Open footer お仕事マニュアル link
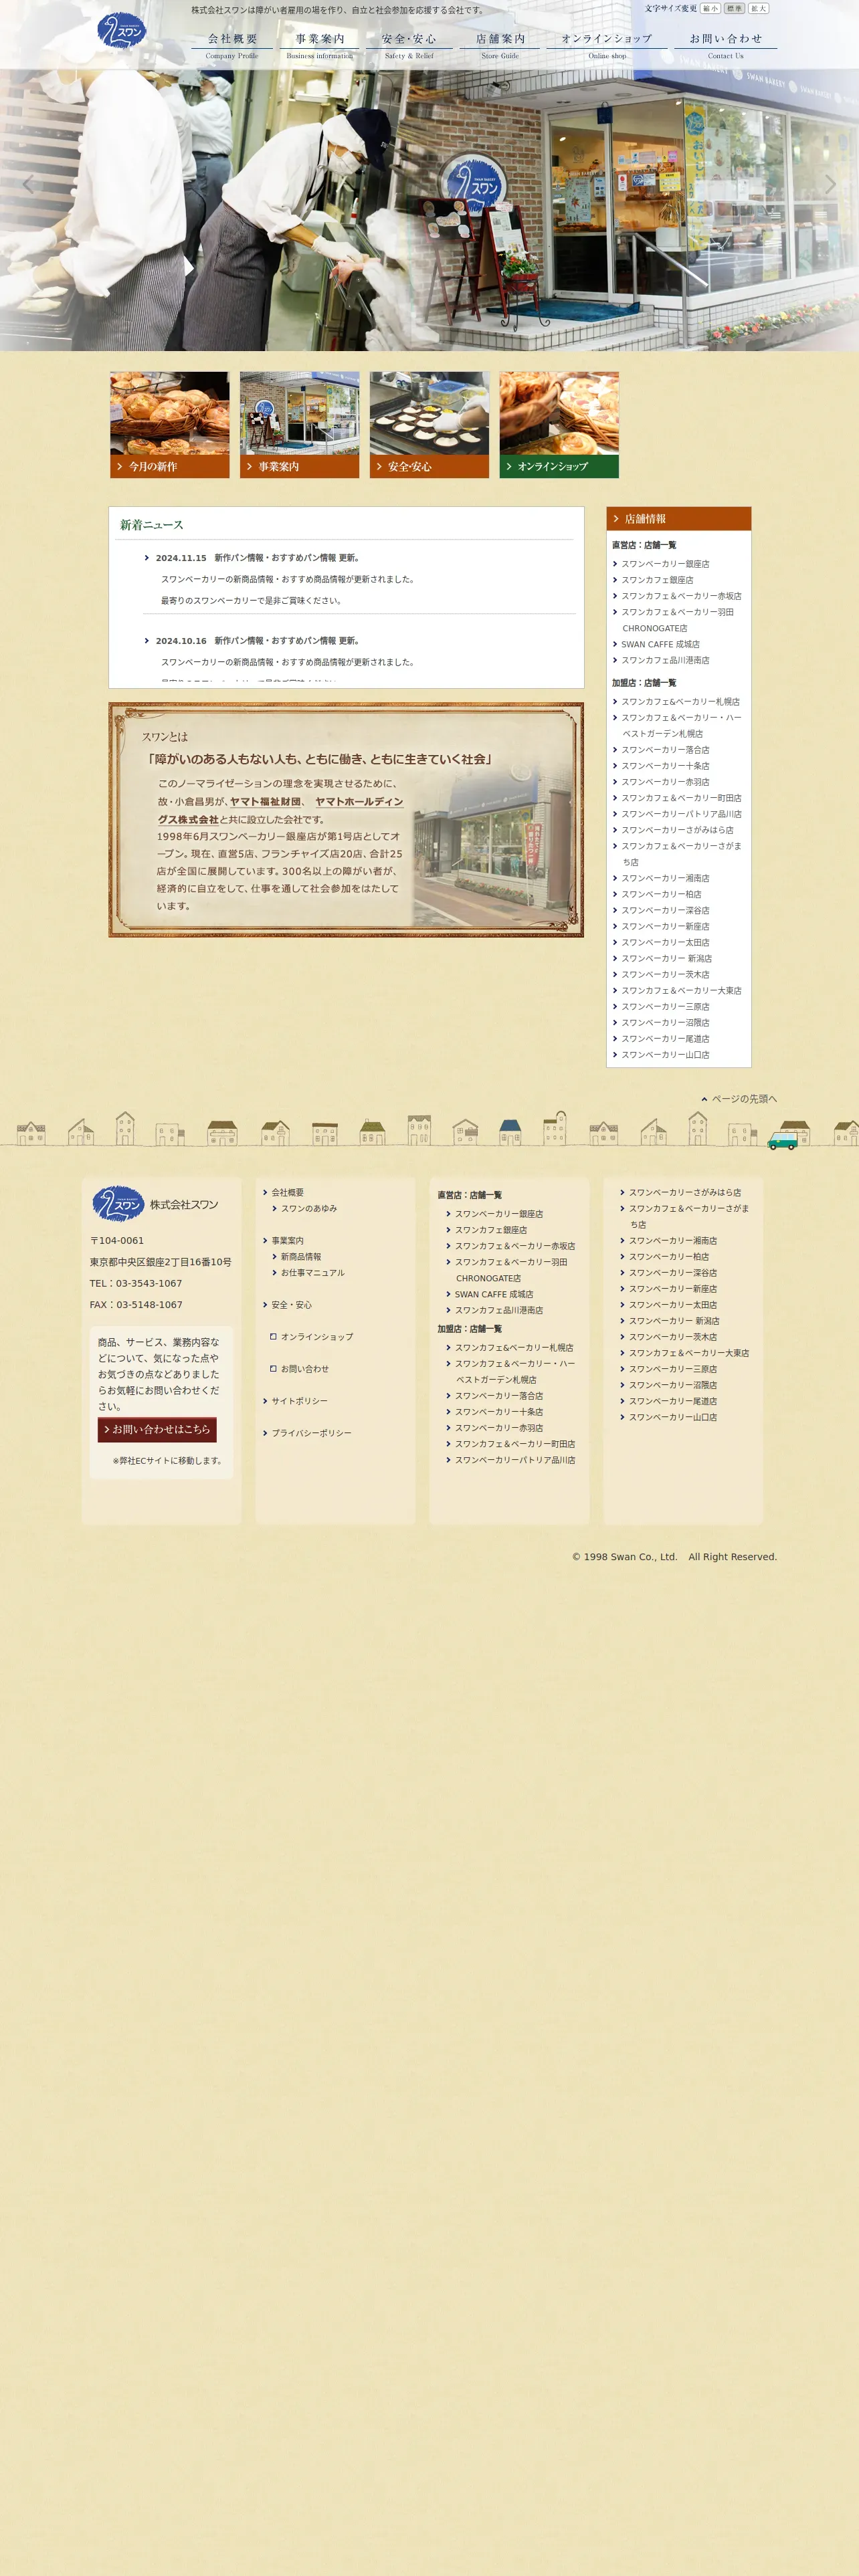Image resolution: width=859 pixels, height=2576 pixels. (312, 1272)
